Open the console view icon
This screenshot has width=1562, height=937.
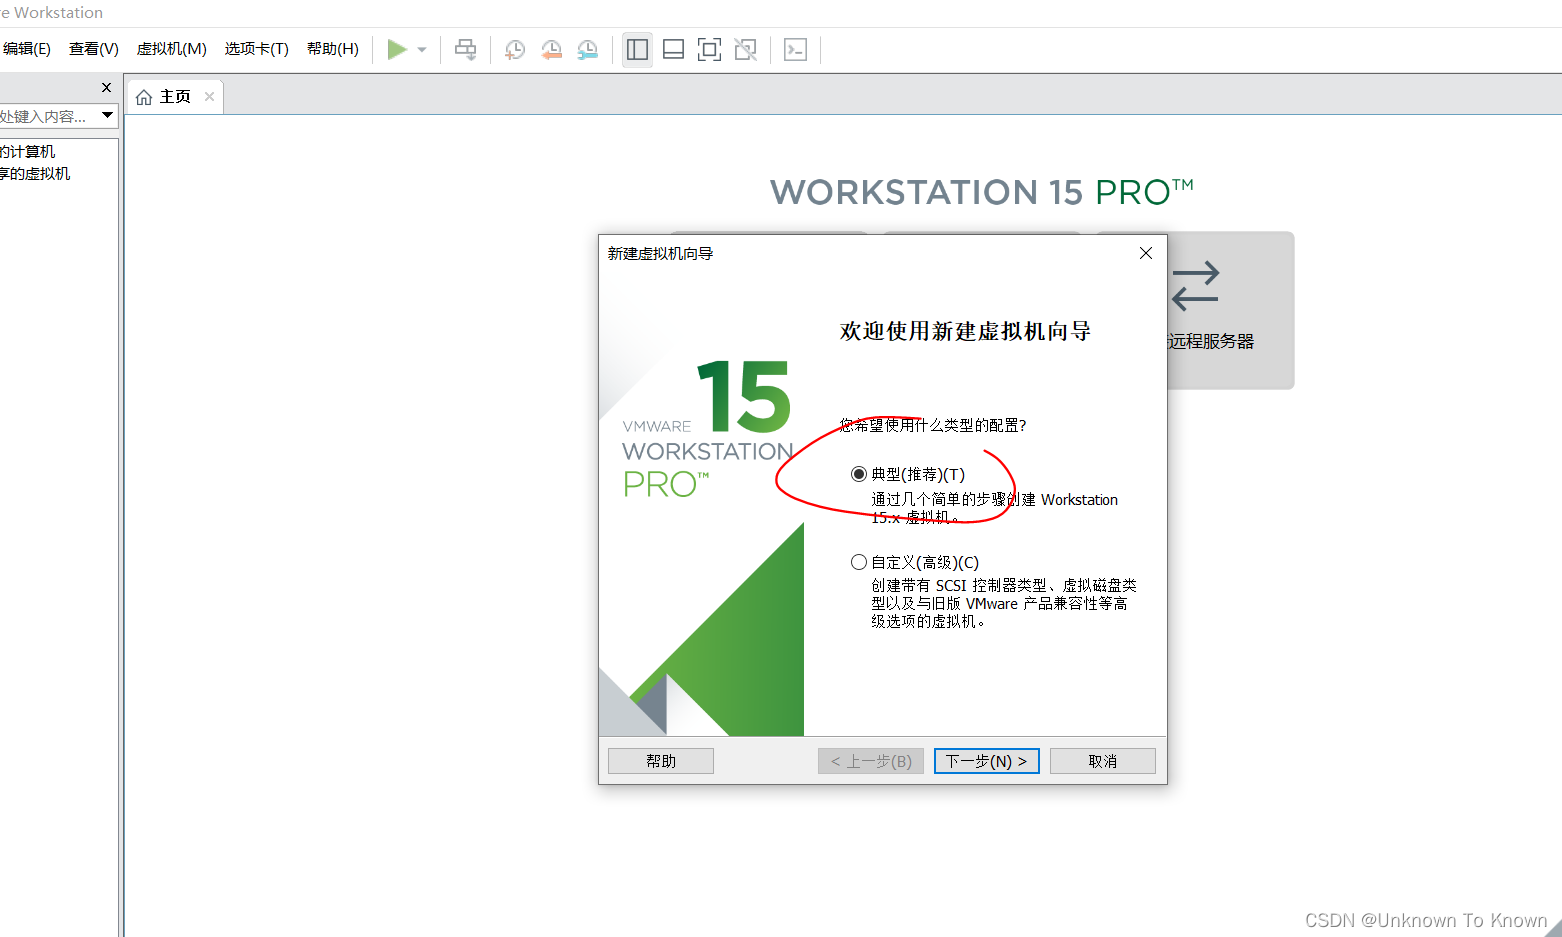[x=795, y=49]
